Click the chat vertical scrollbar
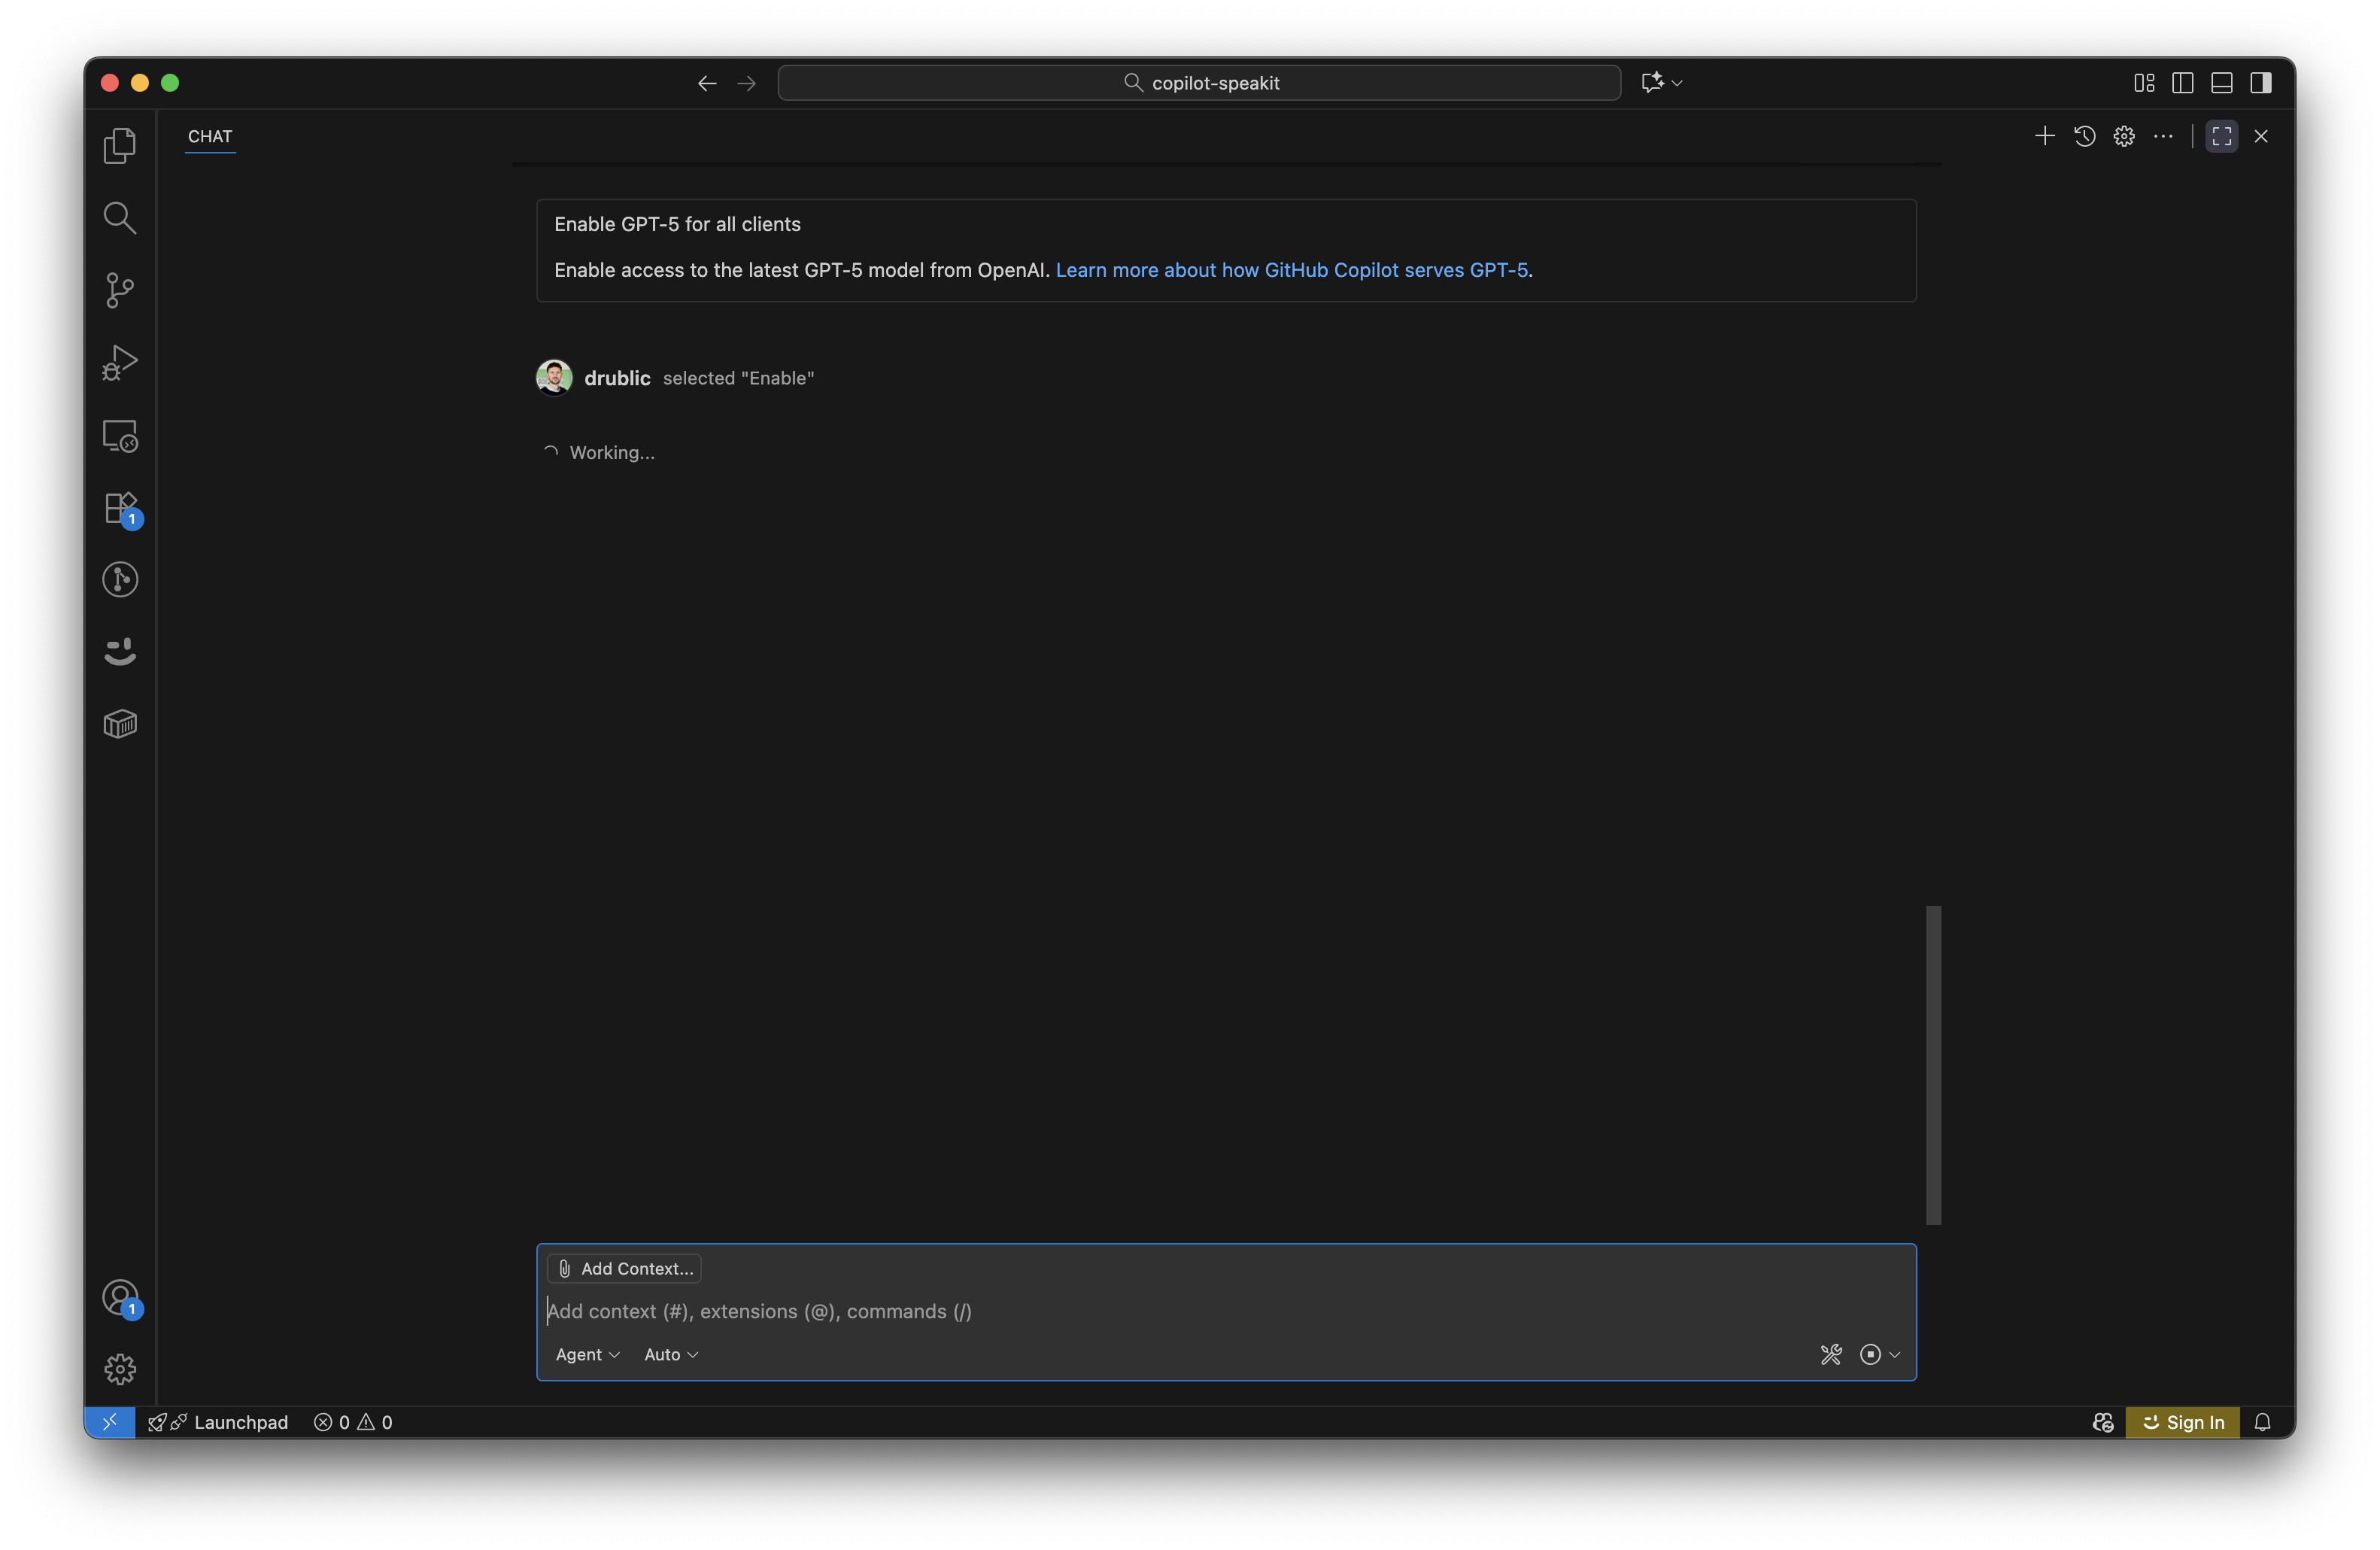2380x1550 pixels. click(1933, 1064)
